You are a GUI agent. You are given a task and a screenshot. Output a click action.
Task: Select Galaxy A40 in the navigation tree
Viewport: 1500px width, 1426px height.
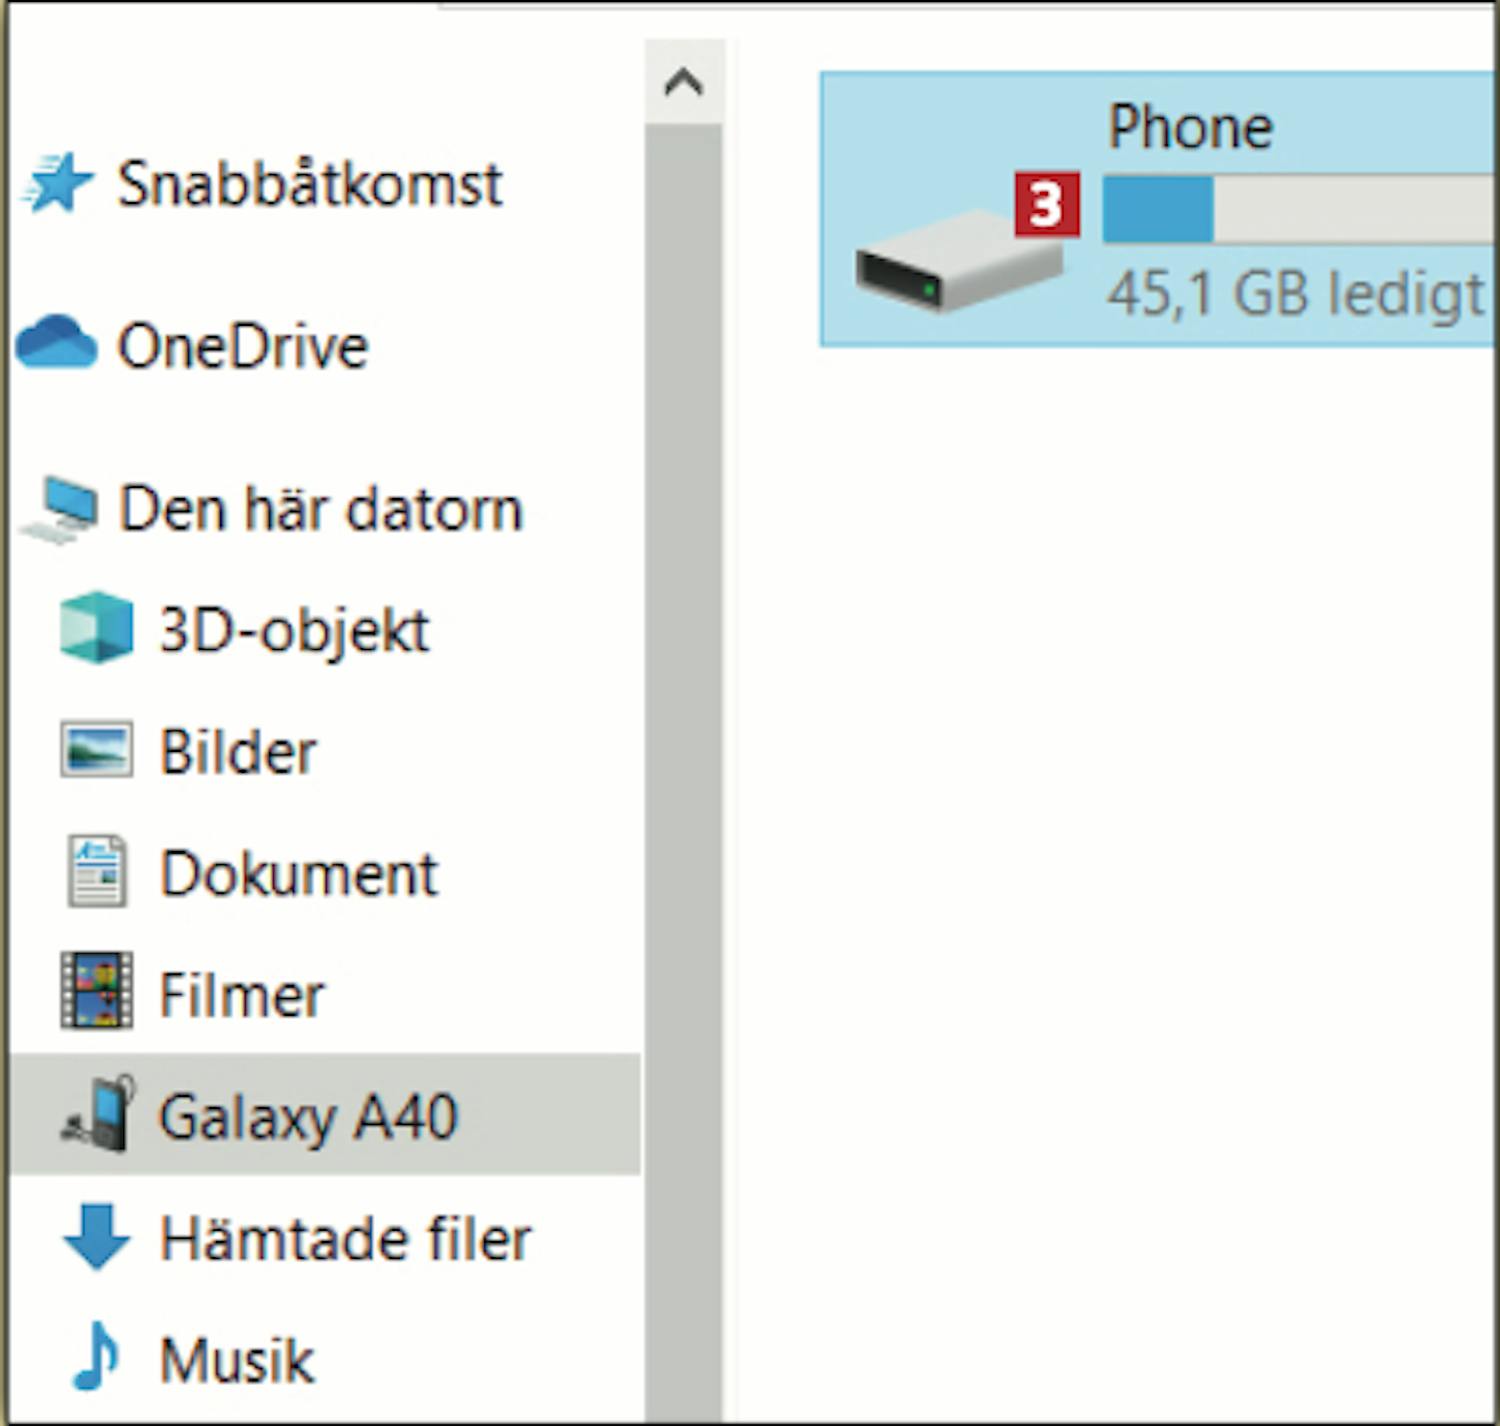[x=325, y=1114]
